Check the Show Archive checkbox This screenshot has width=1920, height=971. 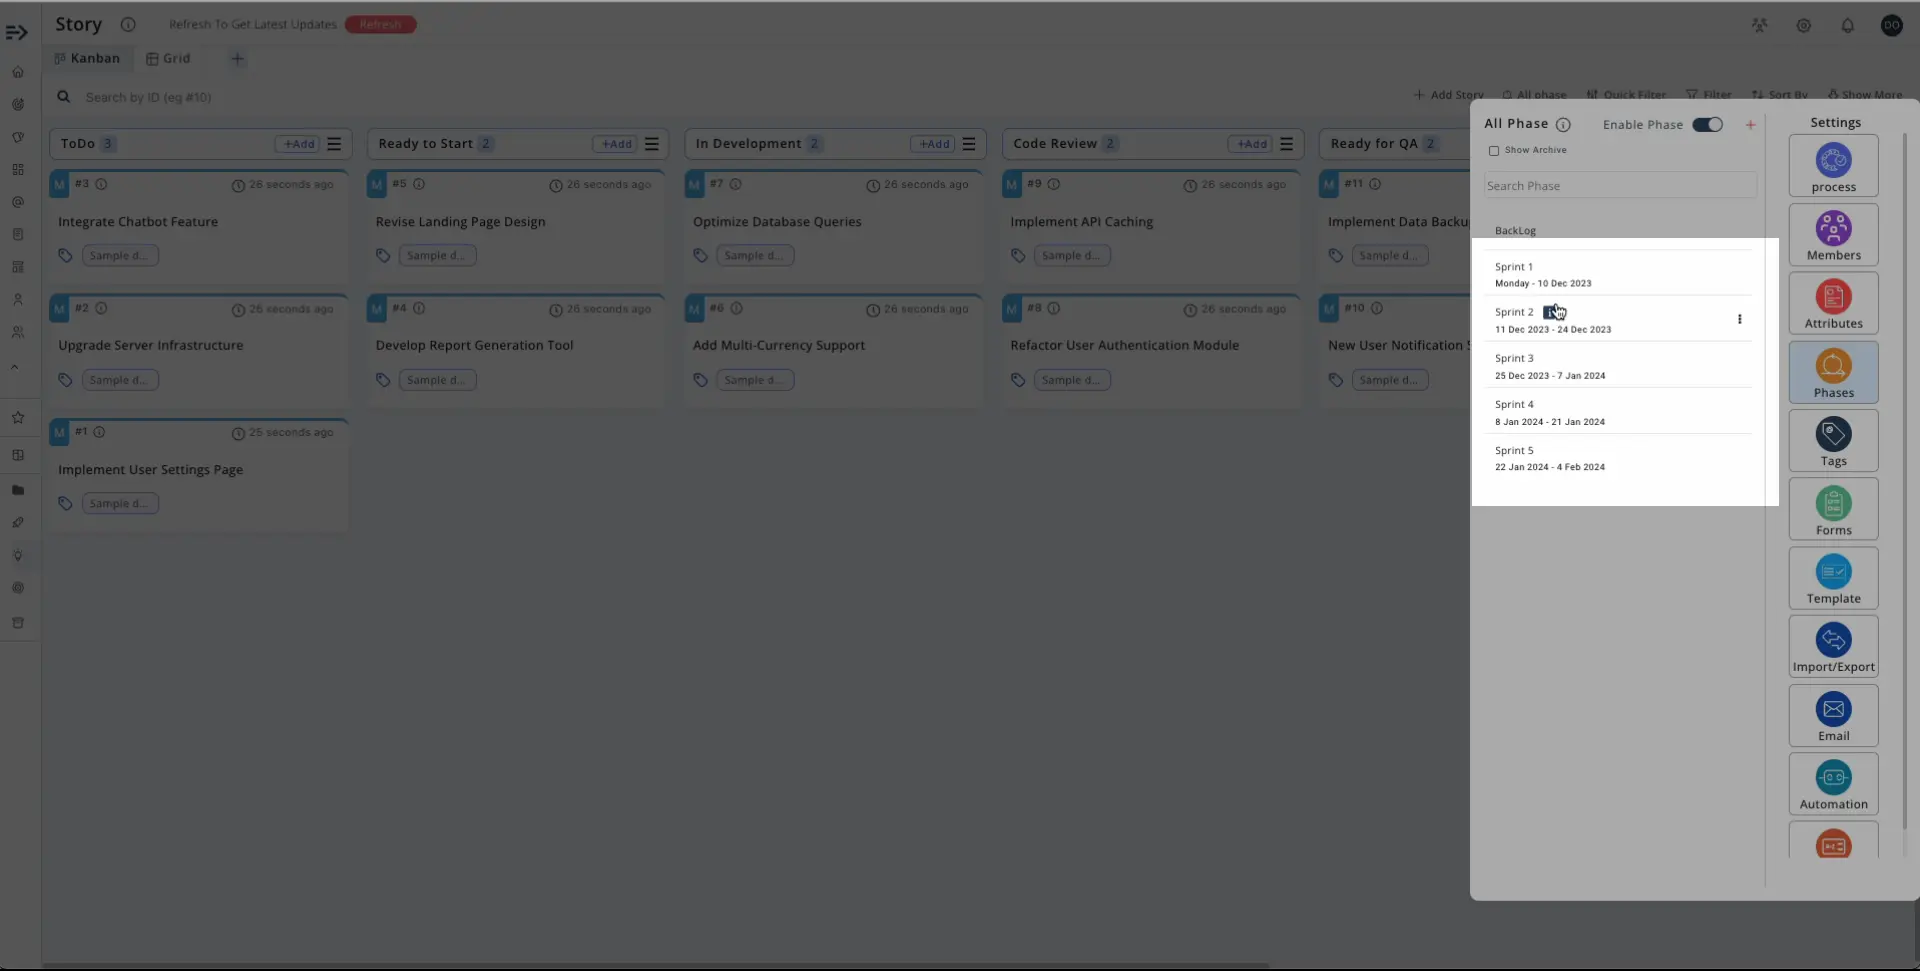(x=1494, y=151)
